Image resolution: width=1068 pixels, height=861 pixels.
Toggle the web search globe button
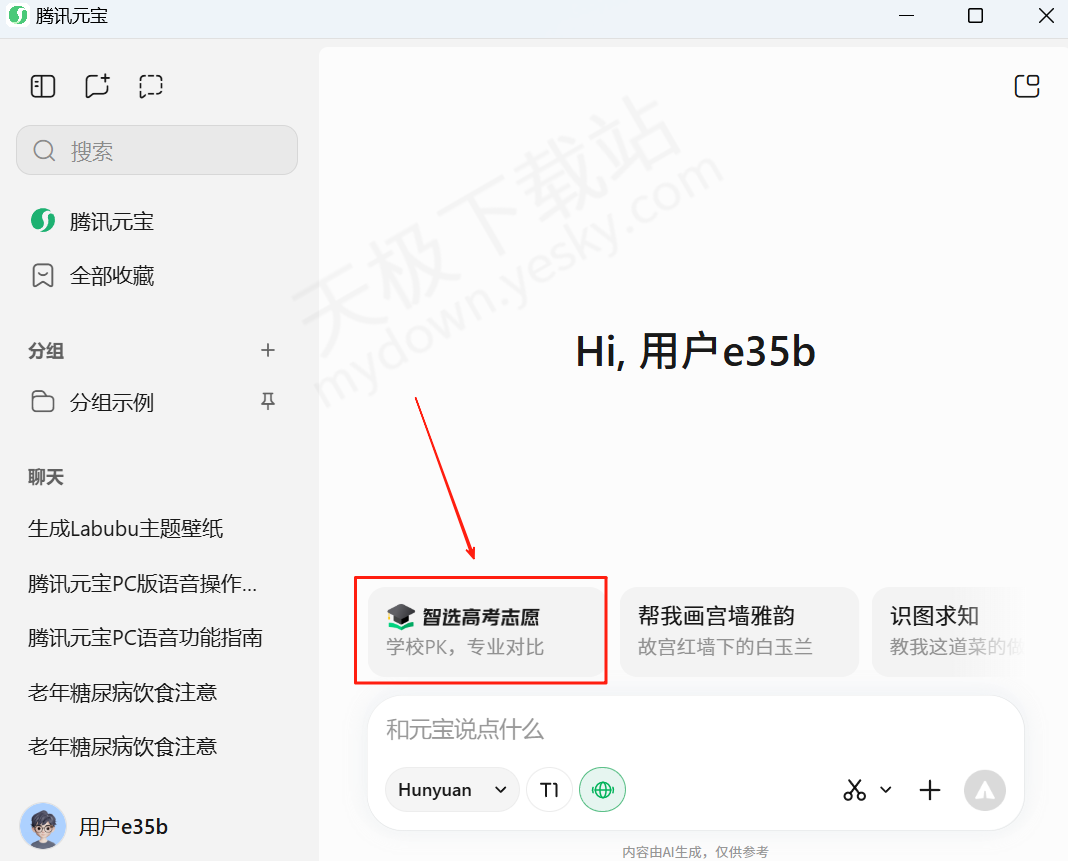point(602,790)
